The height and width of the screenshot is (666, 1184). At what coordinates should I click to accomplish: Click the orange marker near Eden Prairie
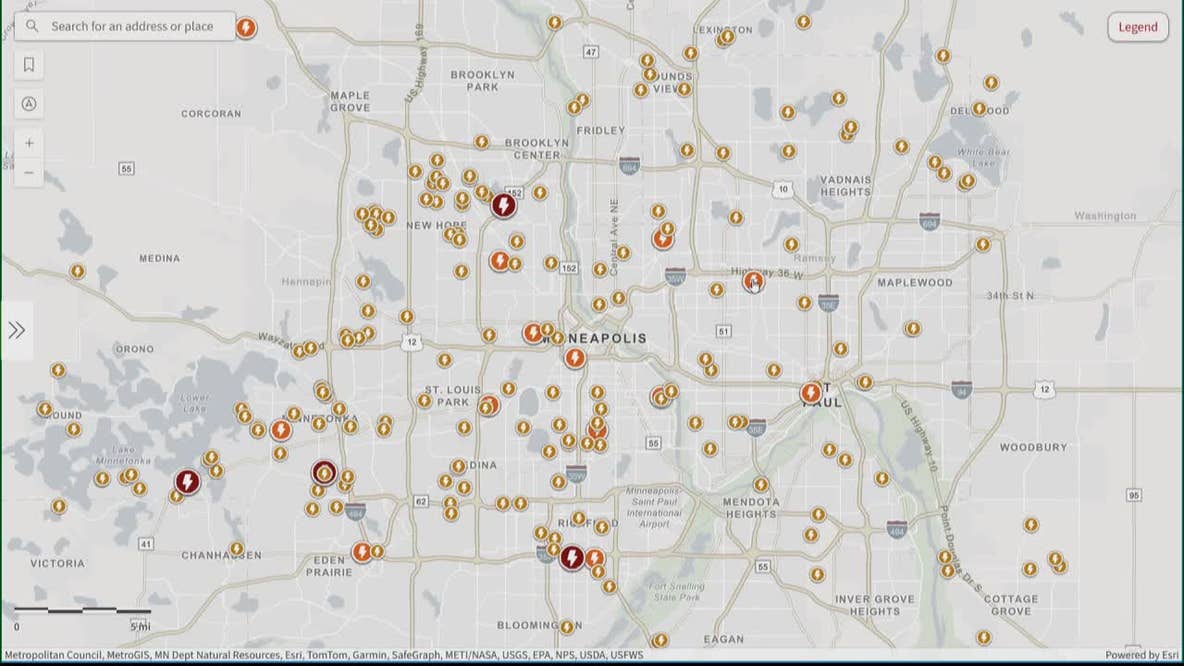point(361,550)
